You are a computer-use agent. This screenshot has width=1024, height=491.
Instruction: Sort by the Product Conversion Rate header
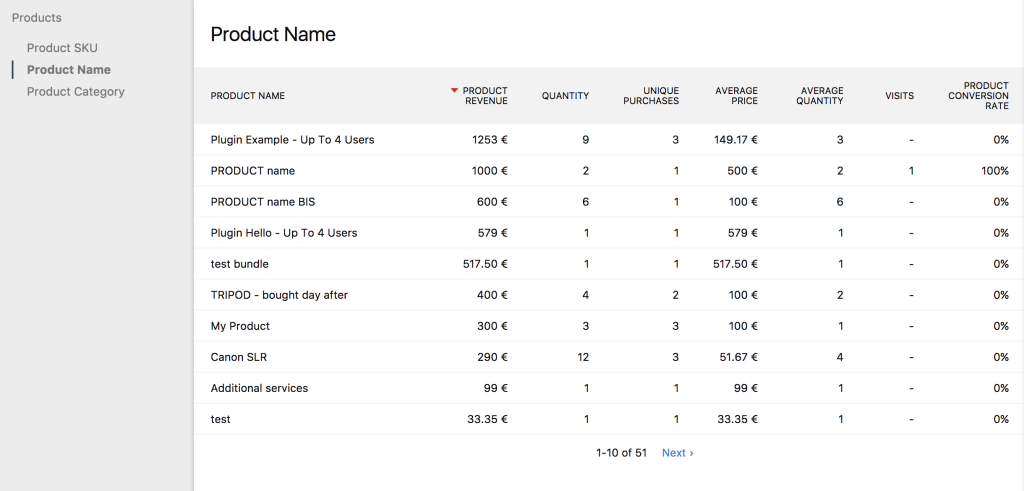coord(978,95)
